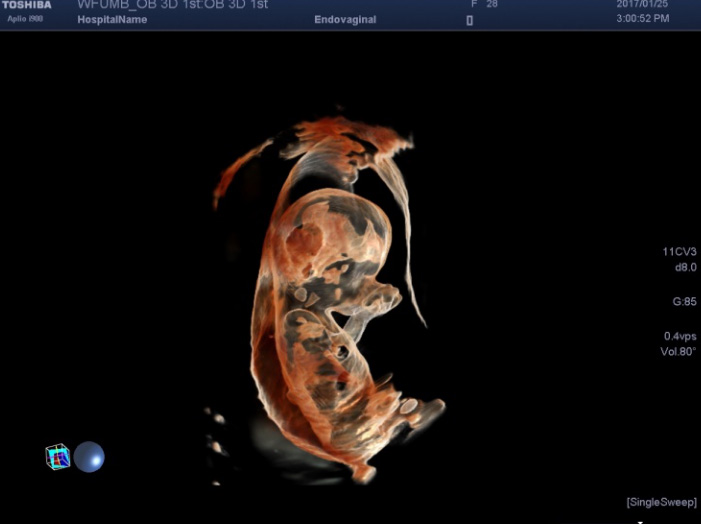Click the Vol.80° volume angle readout
The height and width of the screenshot is (524, 701).
click(679, 352)
